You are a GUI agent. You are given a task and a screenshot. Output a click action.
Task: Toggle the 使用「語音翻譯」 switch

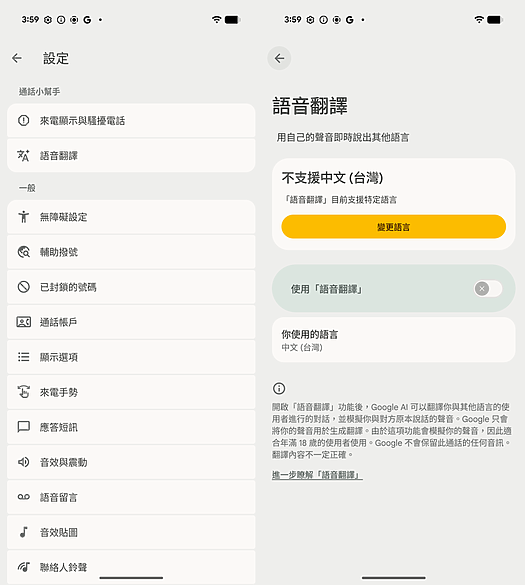tap(488, 288)
